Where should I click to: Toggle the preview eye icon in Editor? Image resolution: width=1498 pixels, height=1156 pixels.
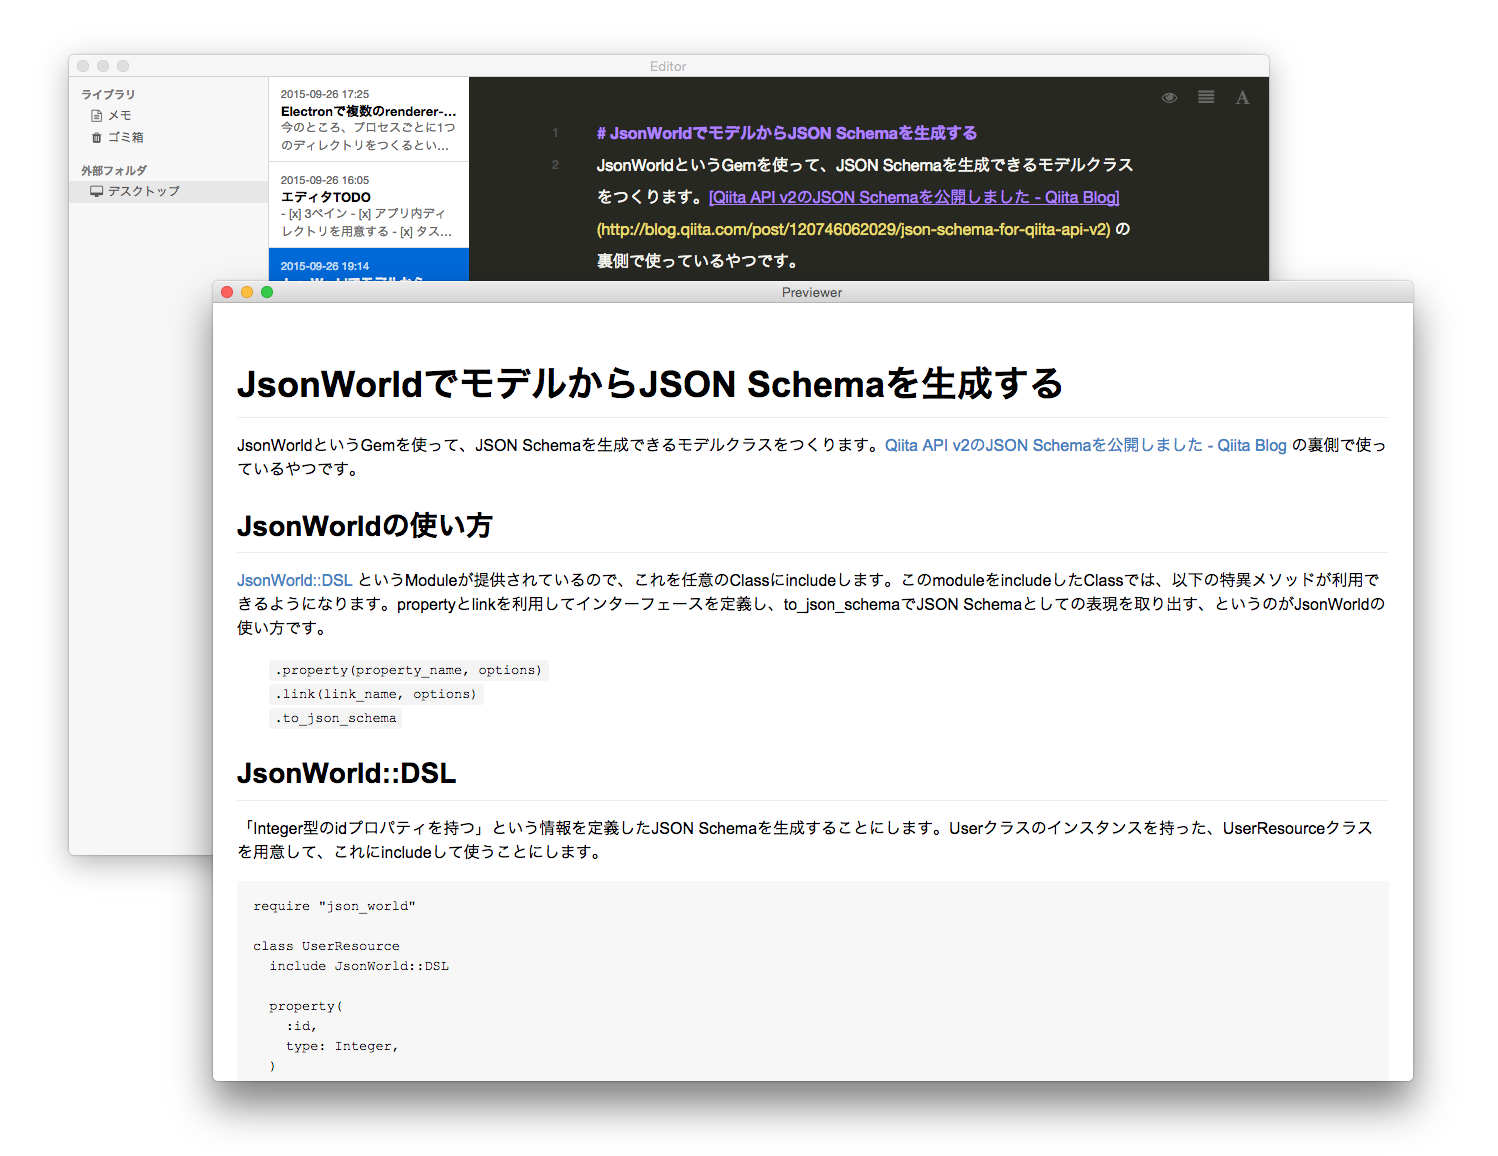coord(1169,98)
